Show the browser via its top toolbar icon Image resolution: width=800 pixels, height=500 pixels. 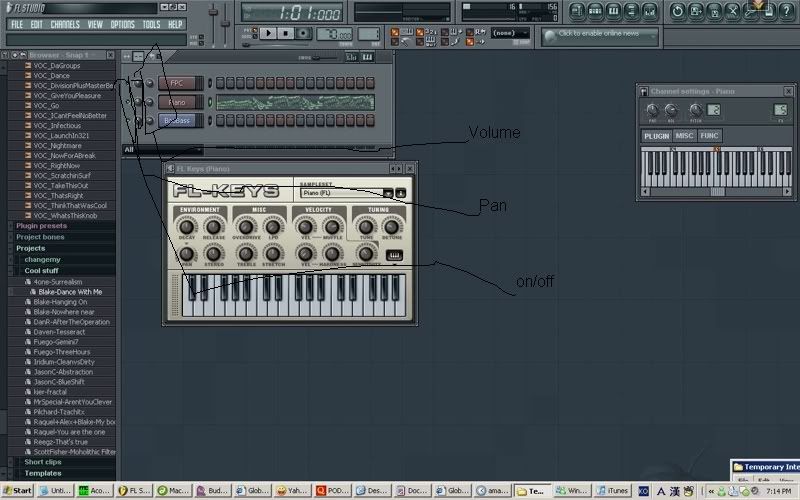(632, 11)
